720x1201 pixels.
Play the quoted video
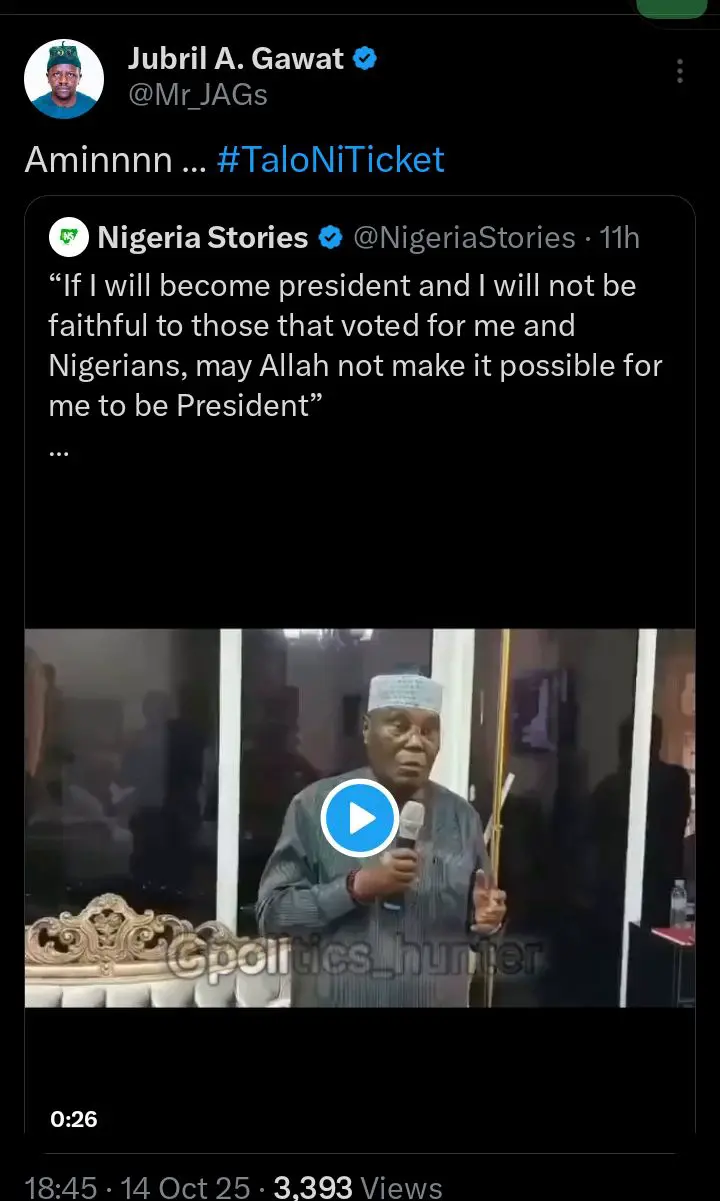point(360,818)
